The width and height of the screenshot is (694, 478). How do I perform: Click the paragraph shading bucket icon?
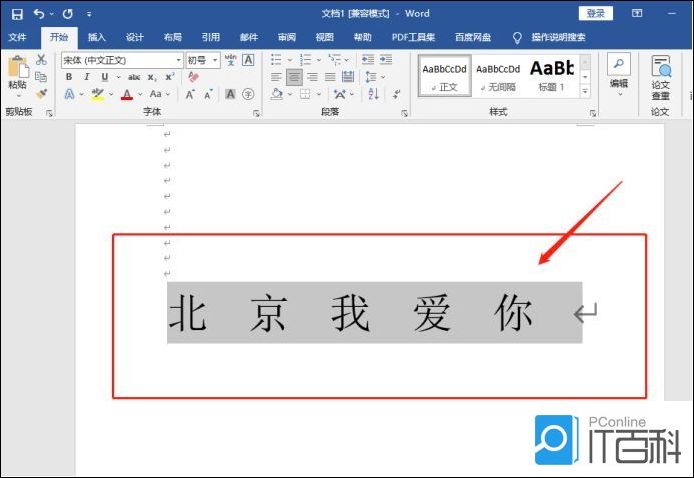click(277, 94)
